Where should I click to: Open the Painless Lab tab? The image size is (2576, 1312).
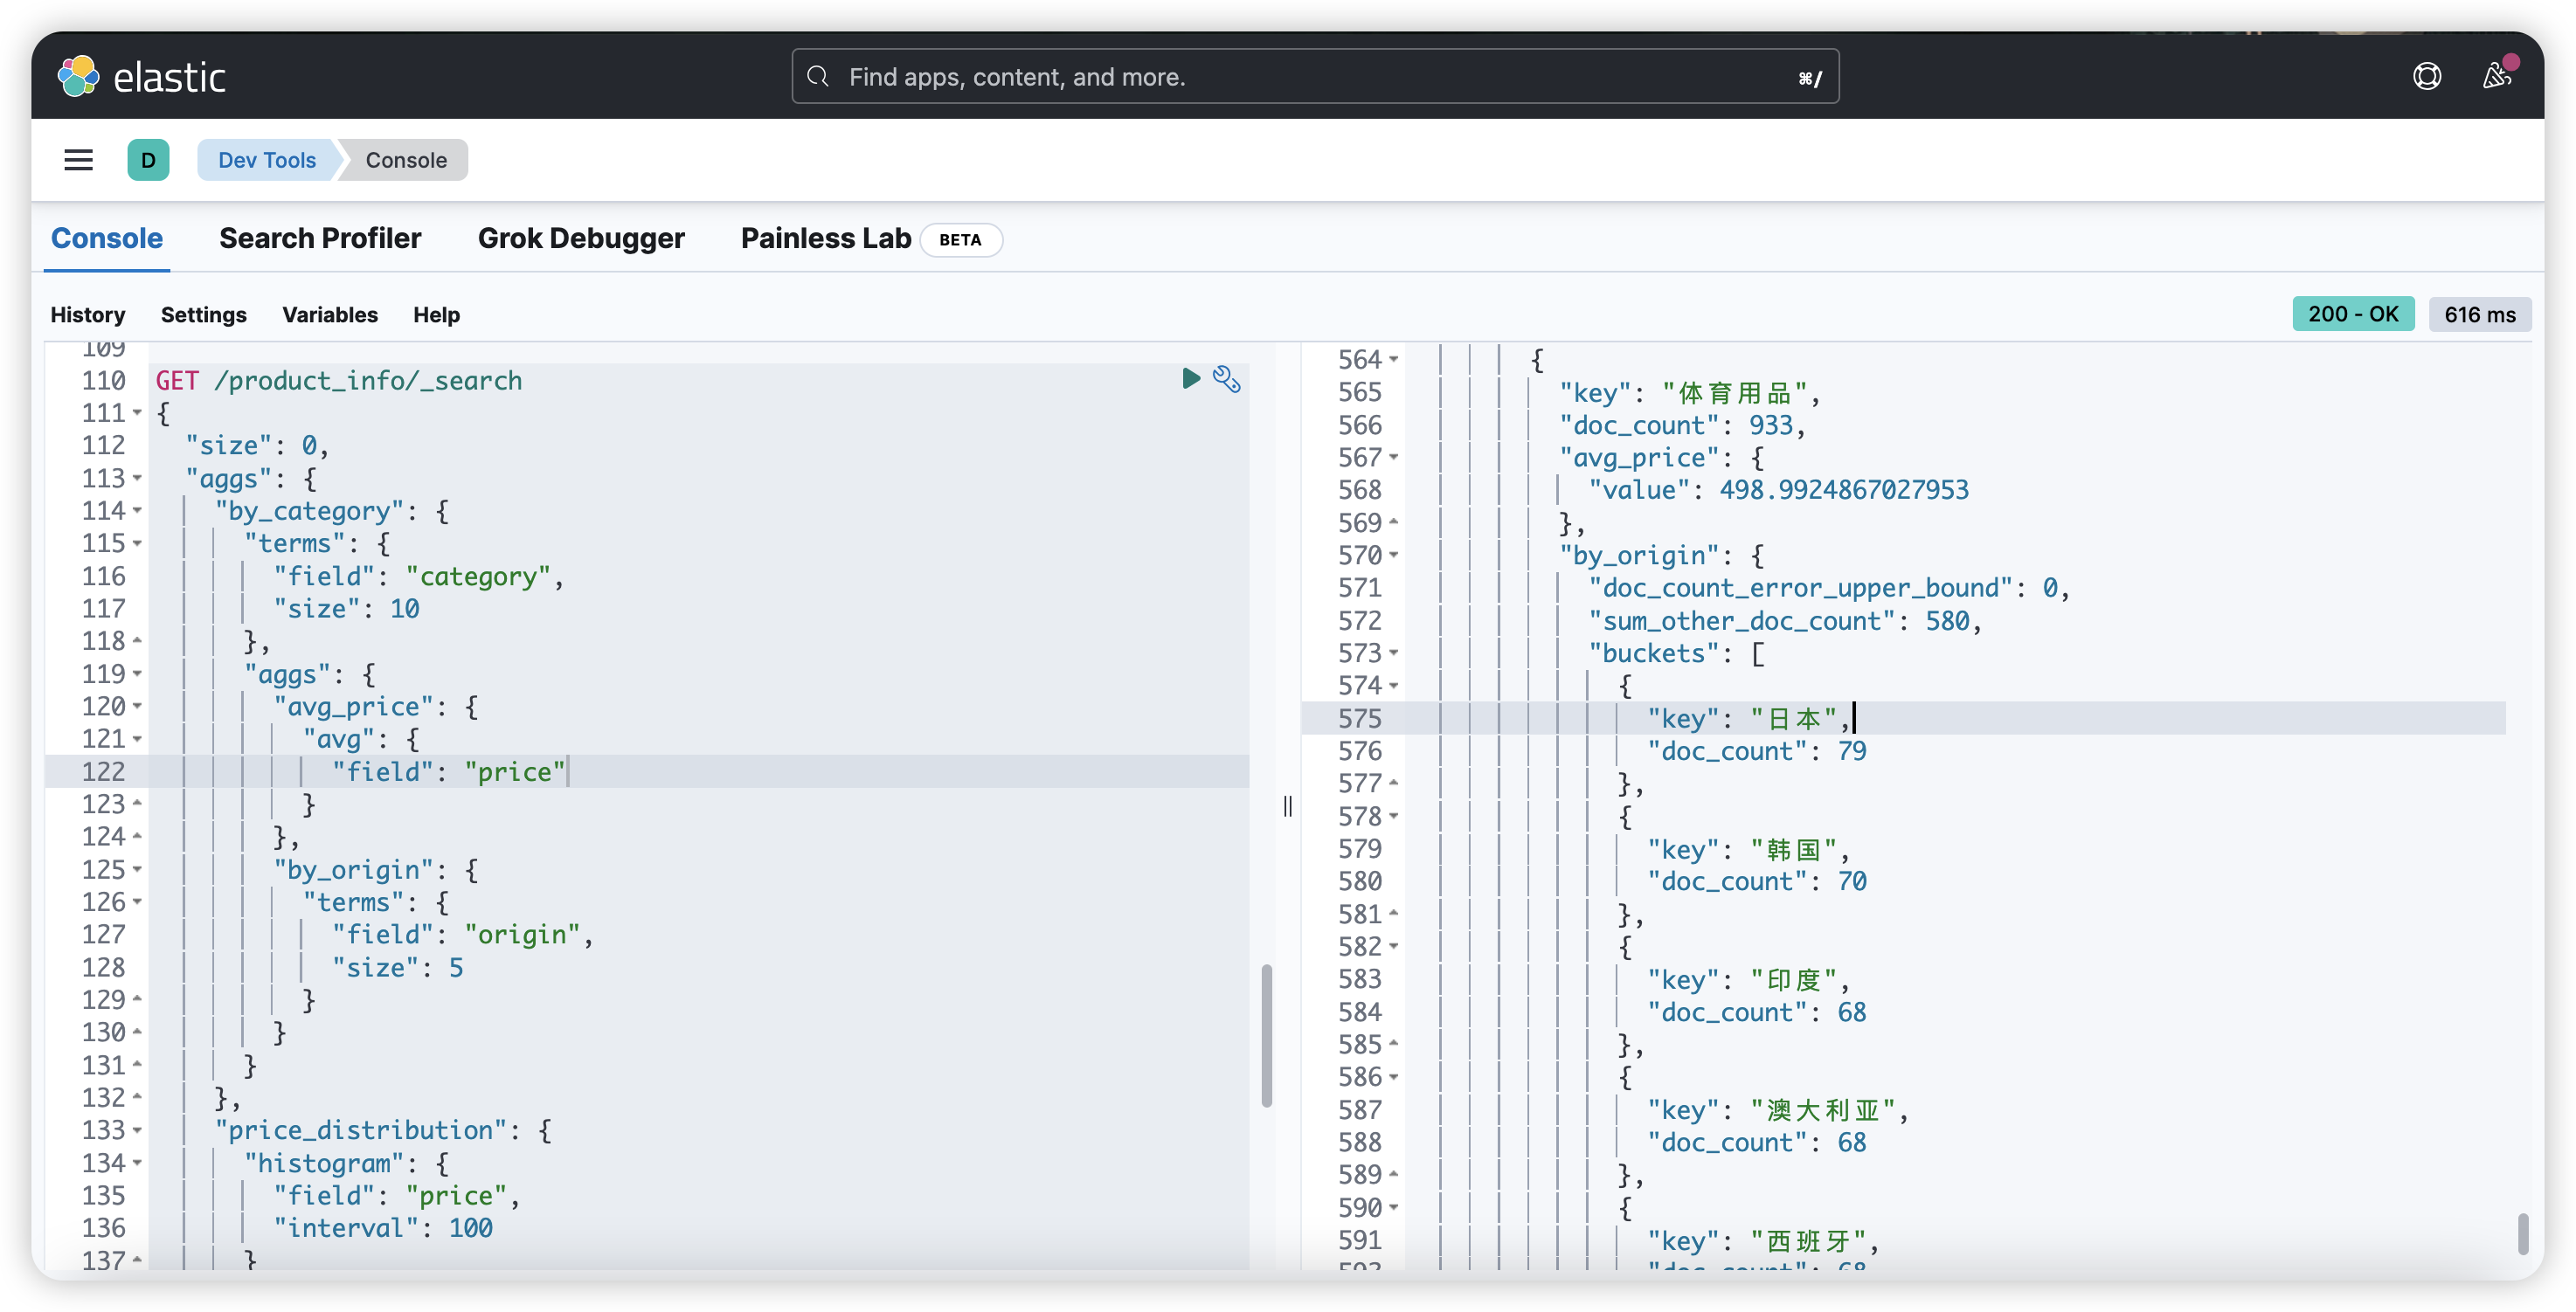[x=826, y=238]
